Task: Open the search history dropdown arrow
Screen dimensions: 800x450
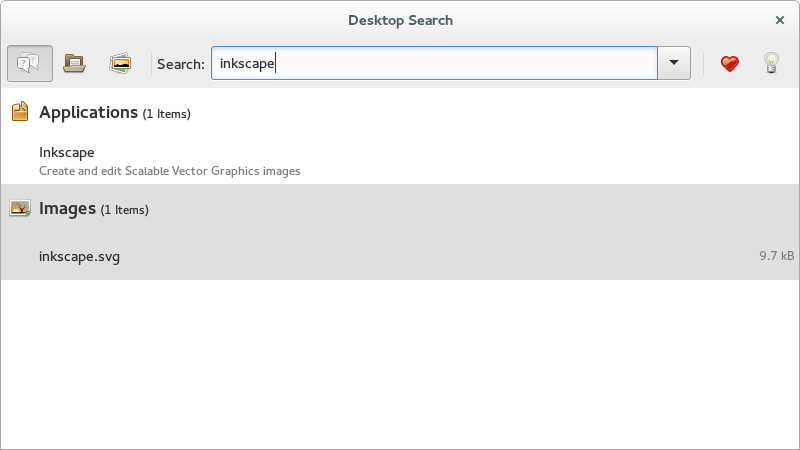Action: [x=673, y=63]
